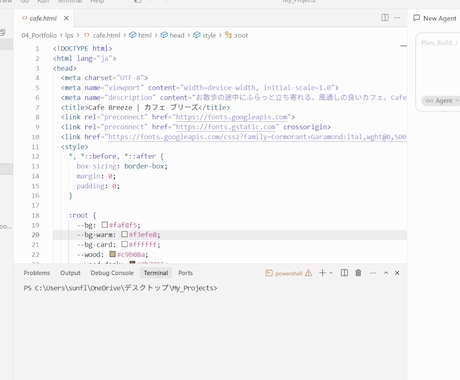The image size is (460, 380).
Task: Switch to the Debug Console tab
Action: click(112, 273)
